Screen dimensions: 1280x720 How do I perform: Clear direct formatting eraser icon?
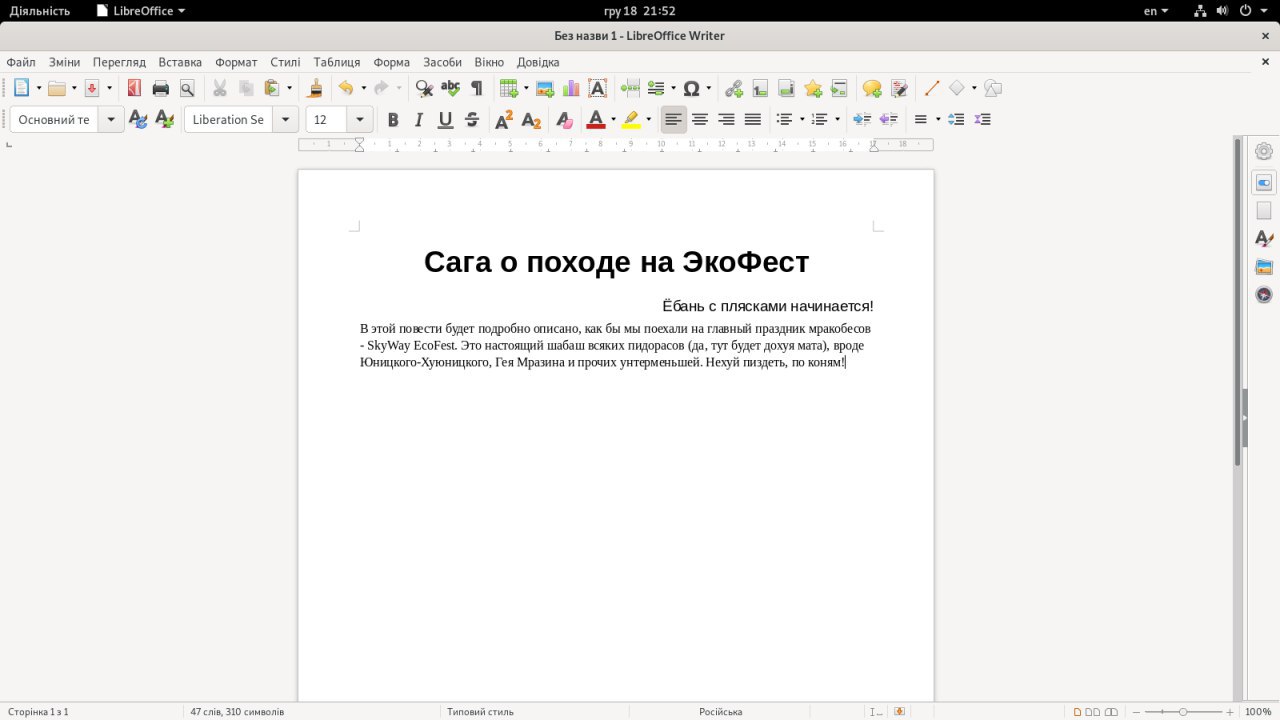click(564, 120)
